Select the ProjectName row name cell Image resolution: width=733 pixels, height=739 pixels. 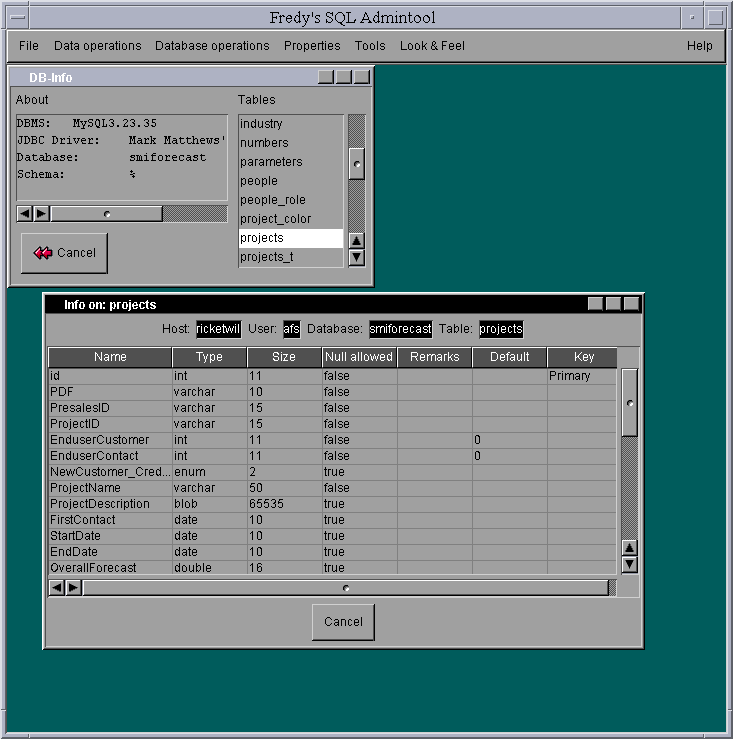pos(110,488)
